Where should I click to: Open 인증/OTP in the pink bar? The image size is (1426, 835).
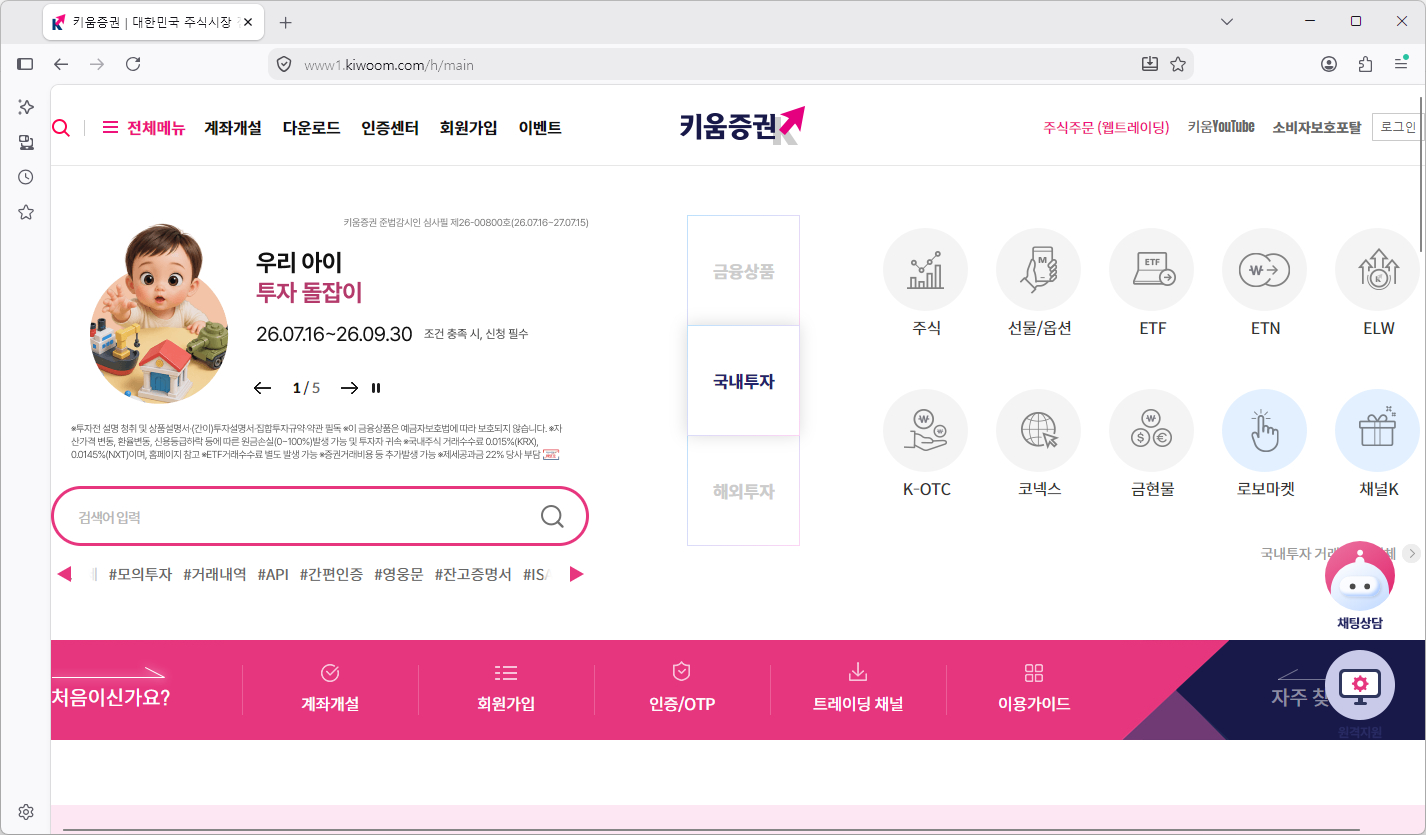(682, 688)
